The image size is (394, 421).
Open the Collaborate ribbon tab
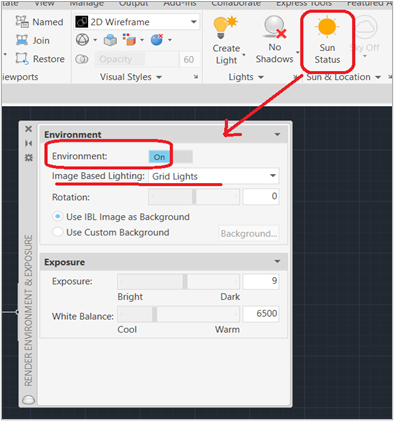point(236,3)
